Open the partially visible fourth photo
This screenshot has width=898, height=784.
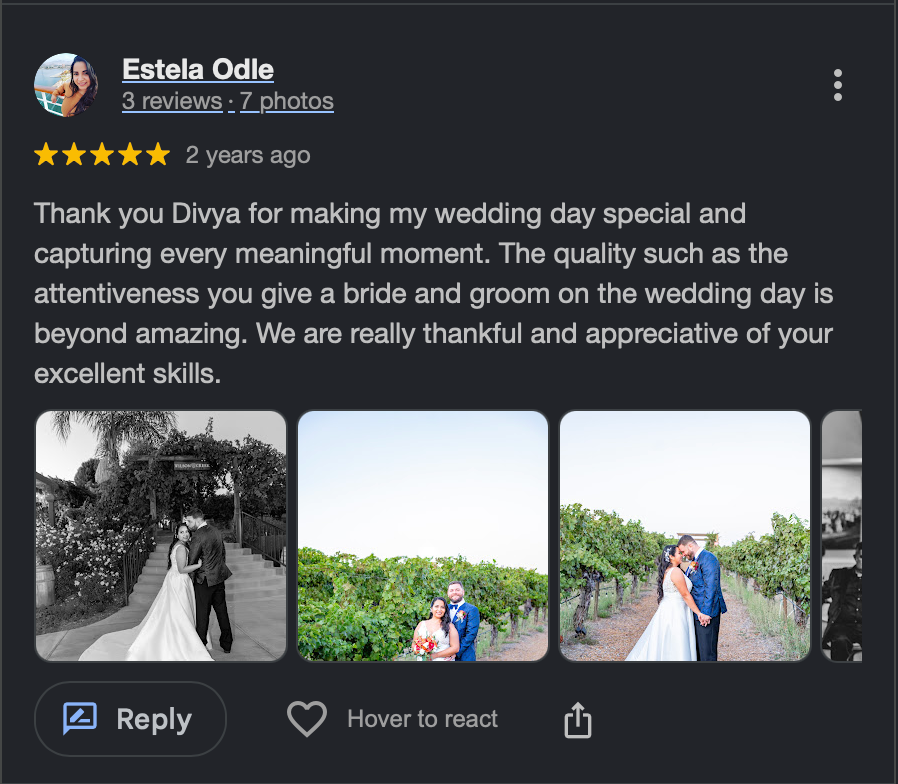(841, 535)
